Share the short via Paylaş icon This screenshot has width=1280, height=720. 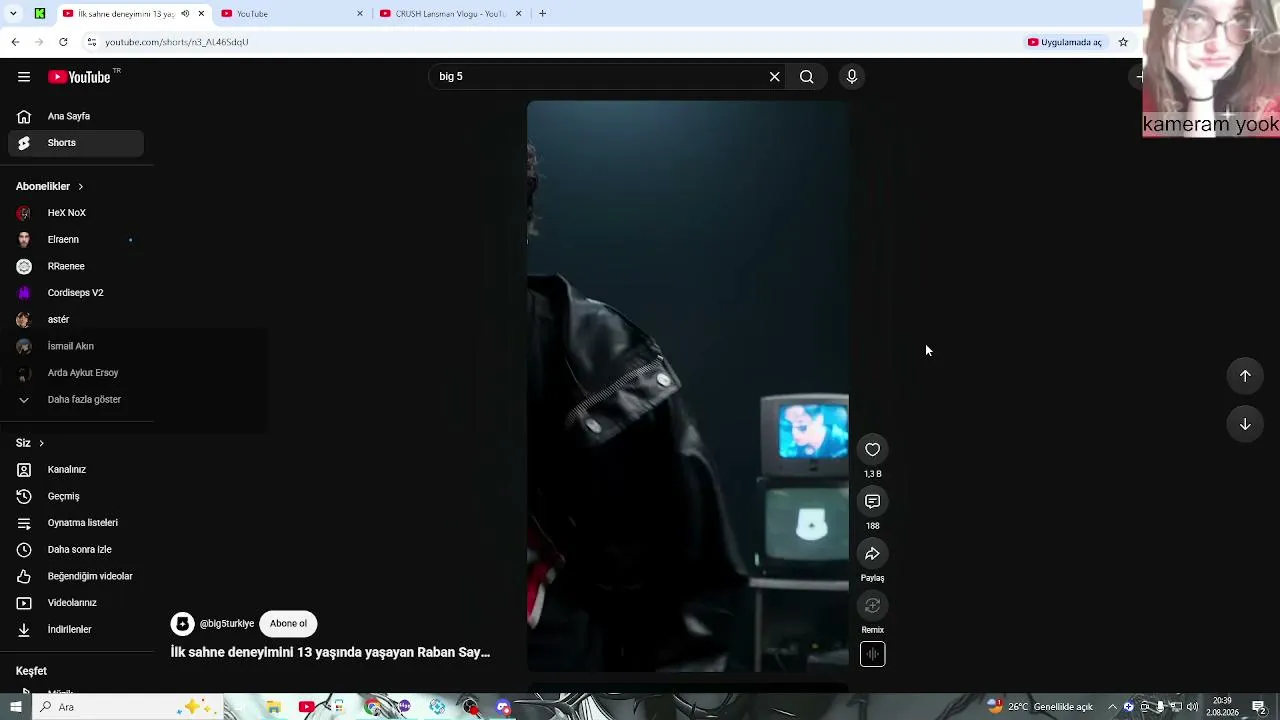(x=873, y=554)
